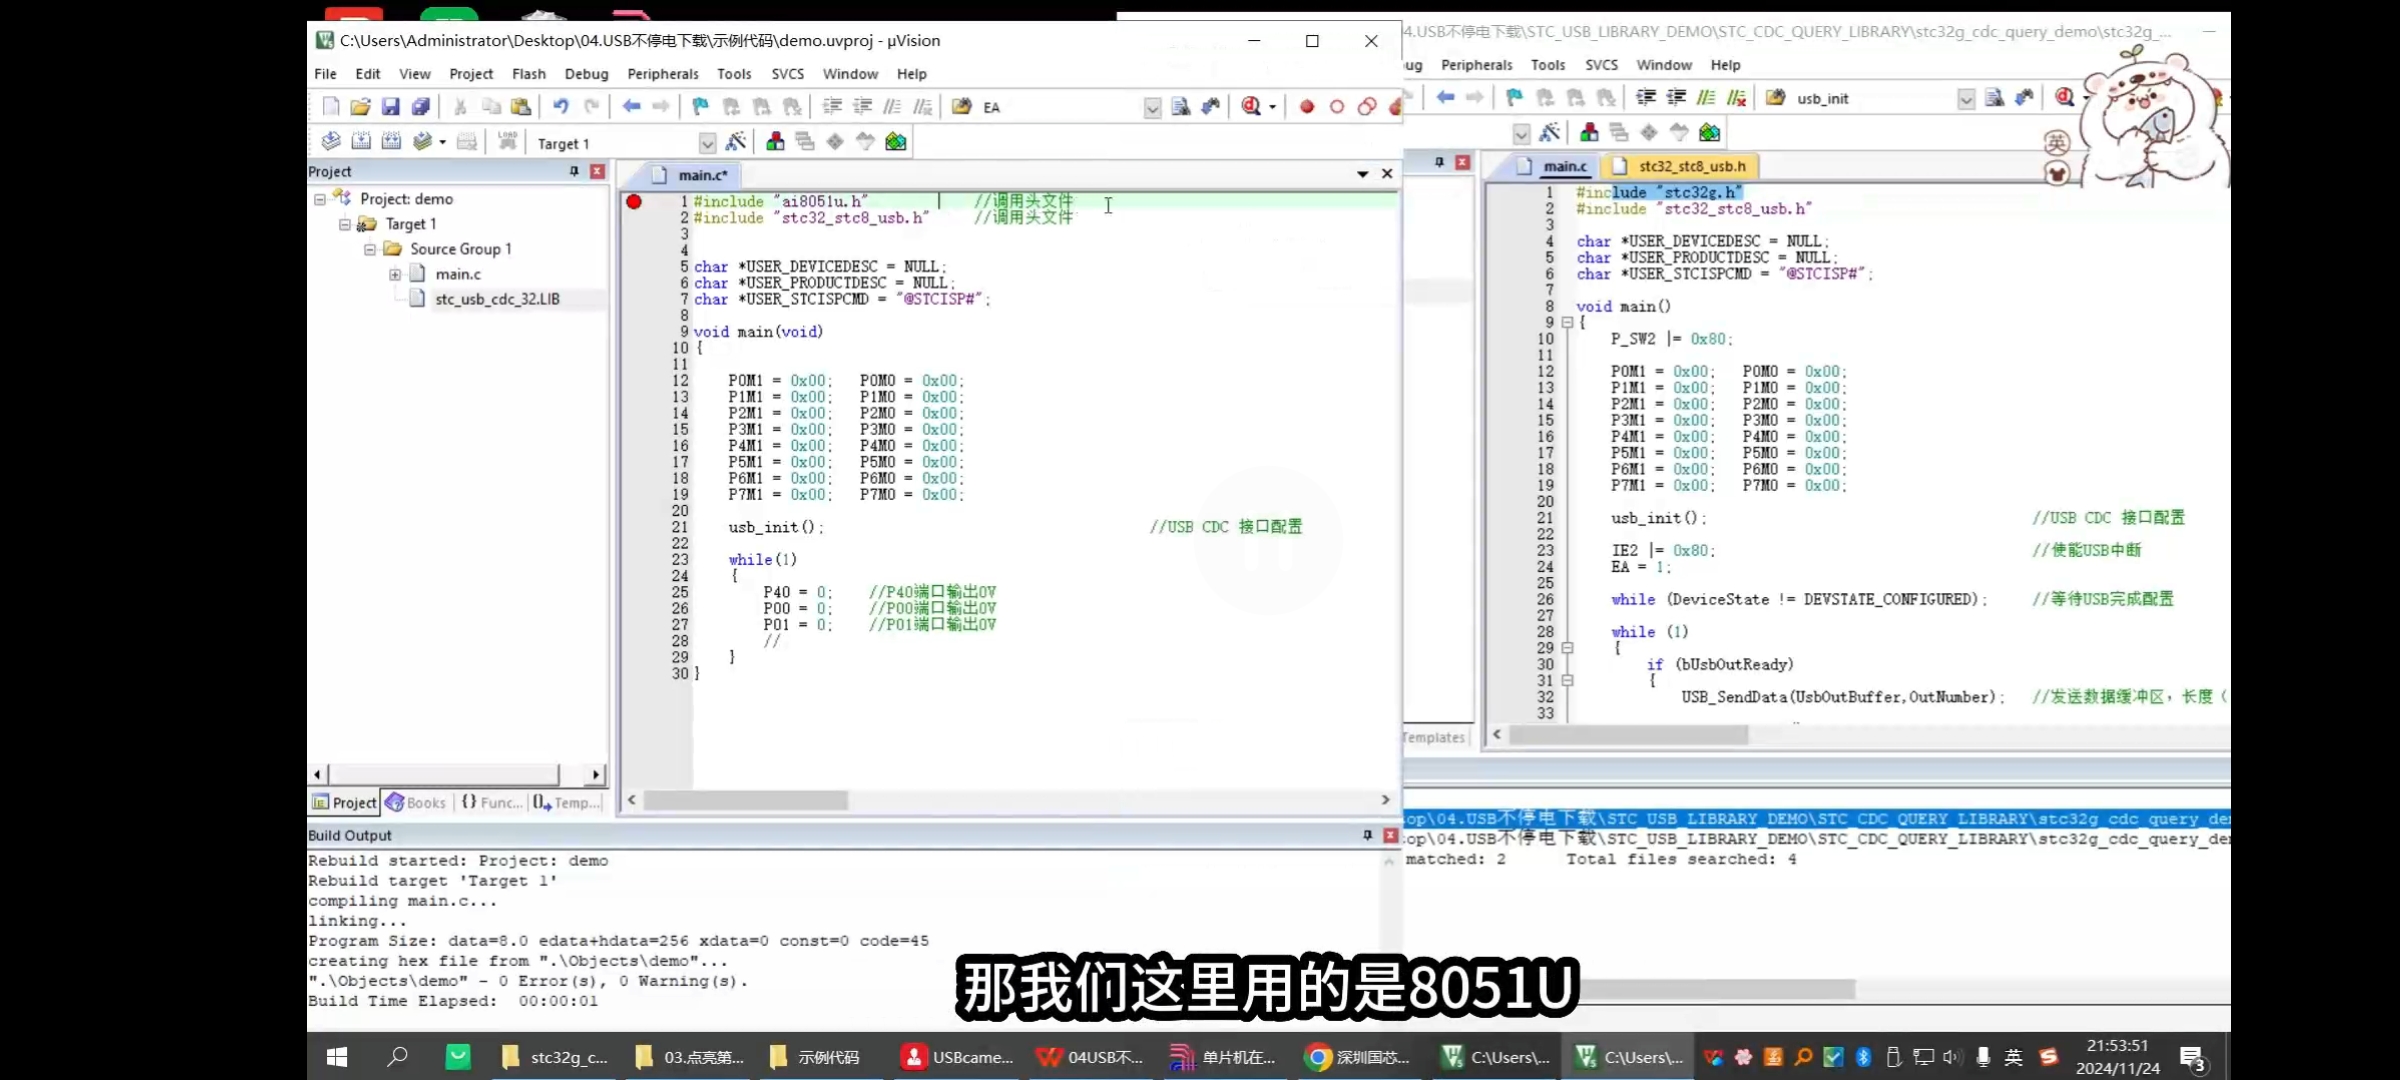Insert a bookmark with the flag icon
The height and width of the screenshot is (1080, 2400).
700,106
